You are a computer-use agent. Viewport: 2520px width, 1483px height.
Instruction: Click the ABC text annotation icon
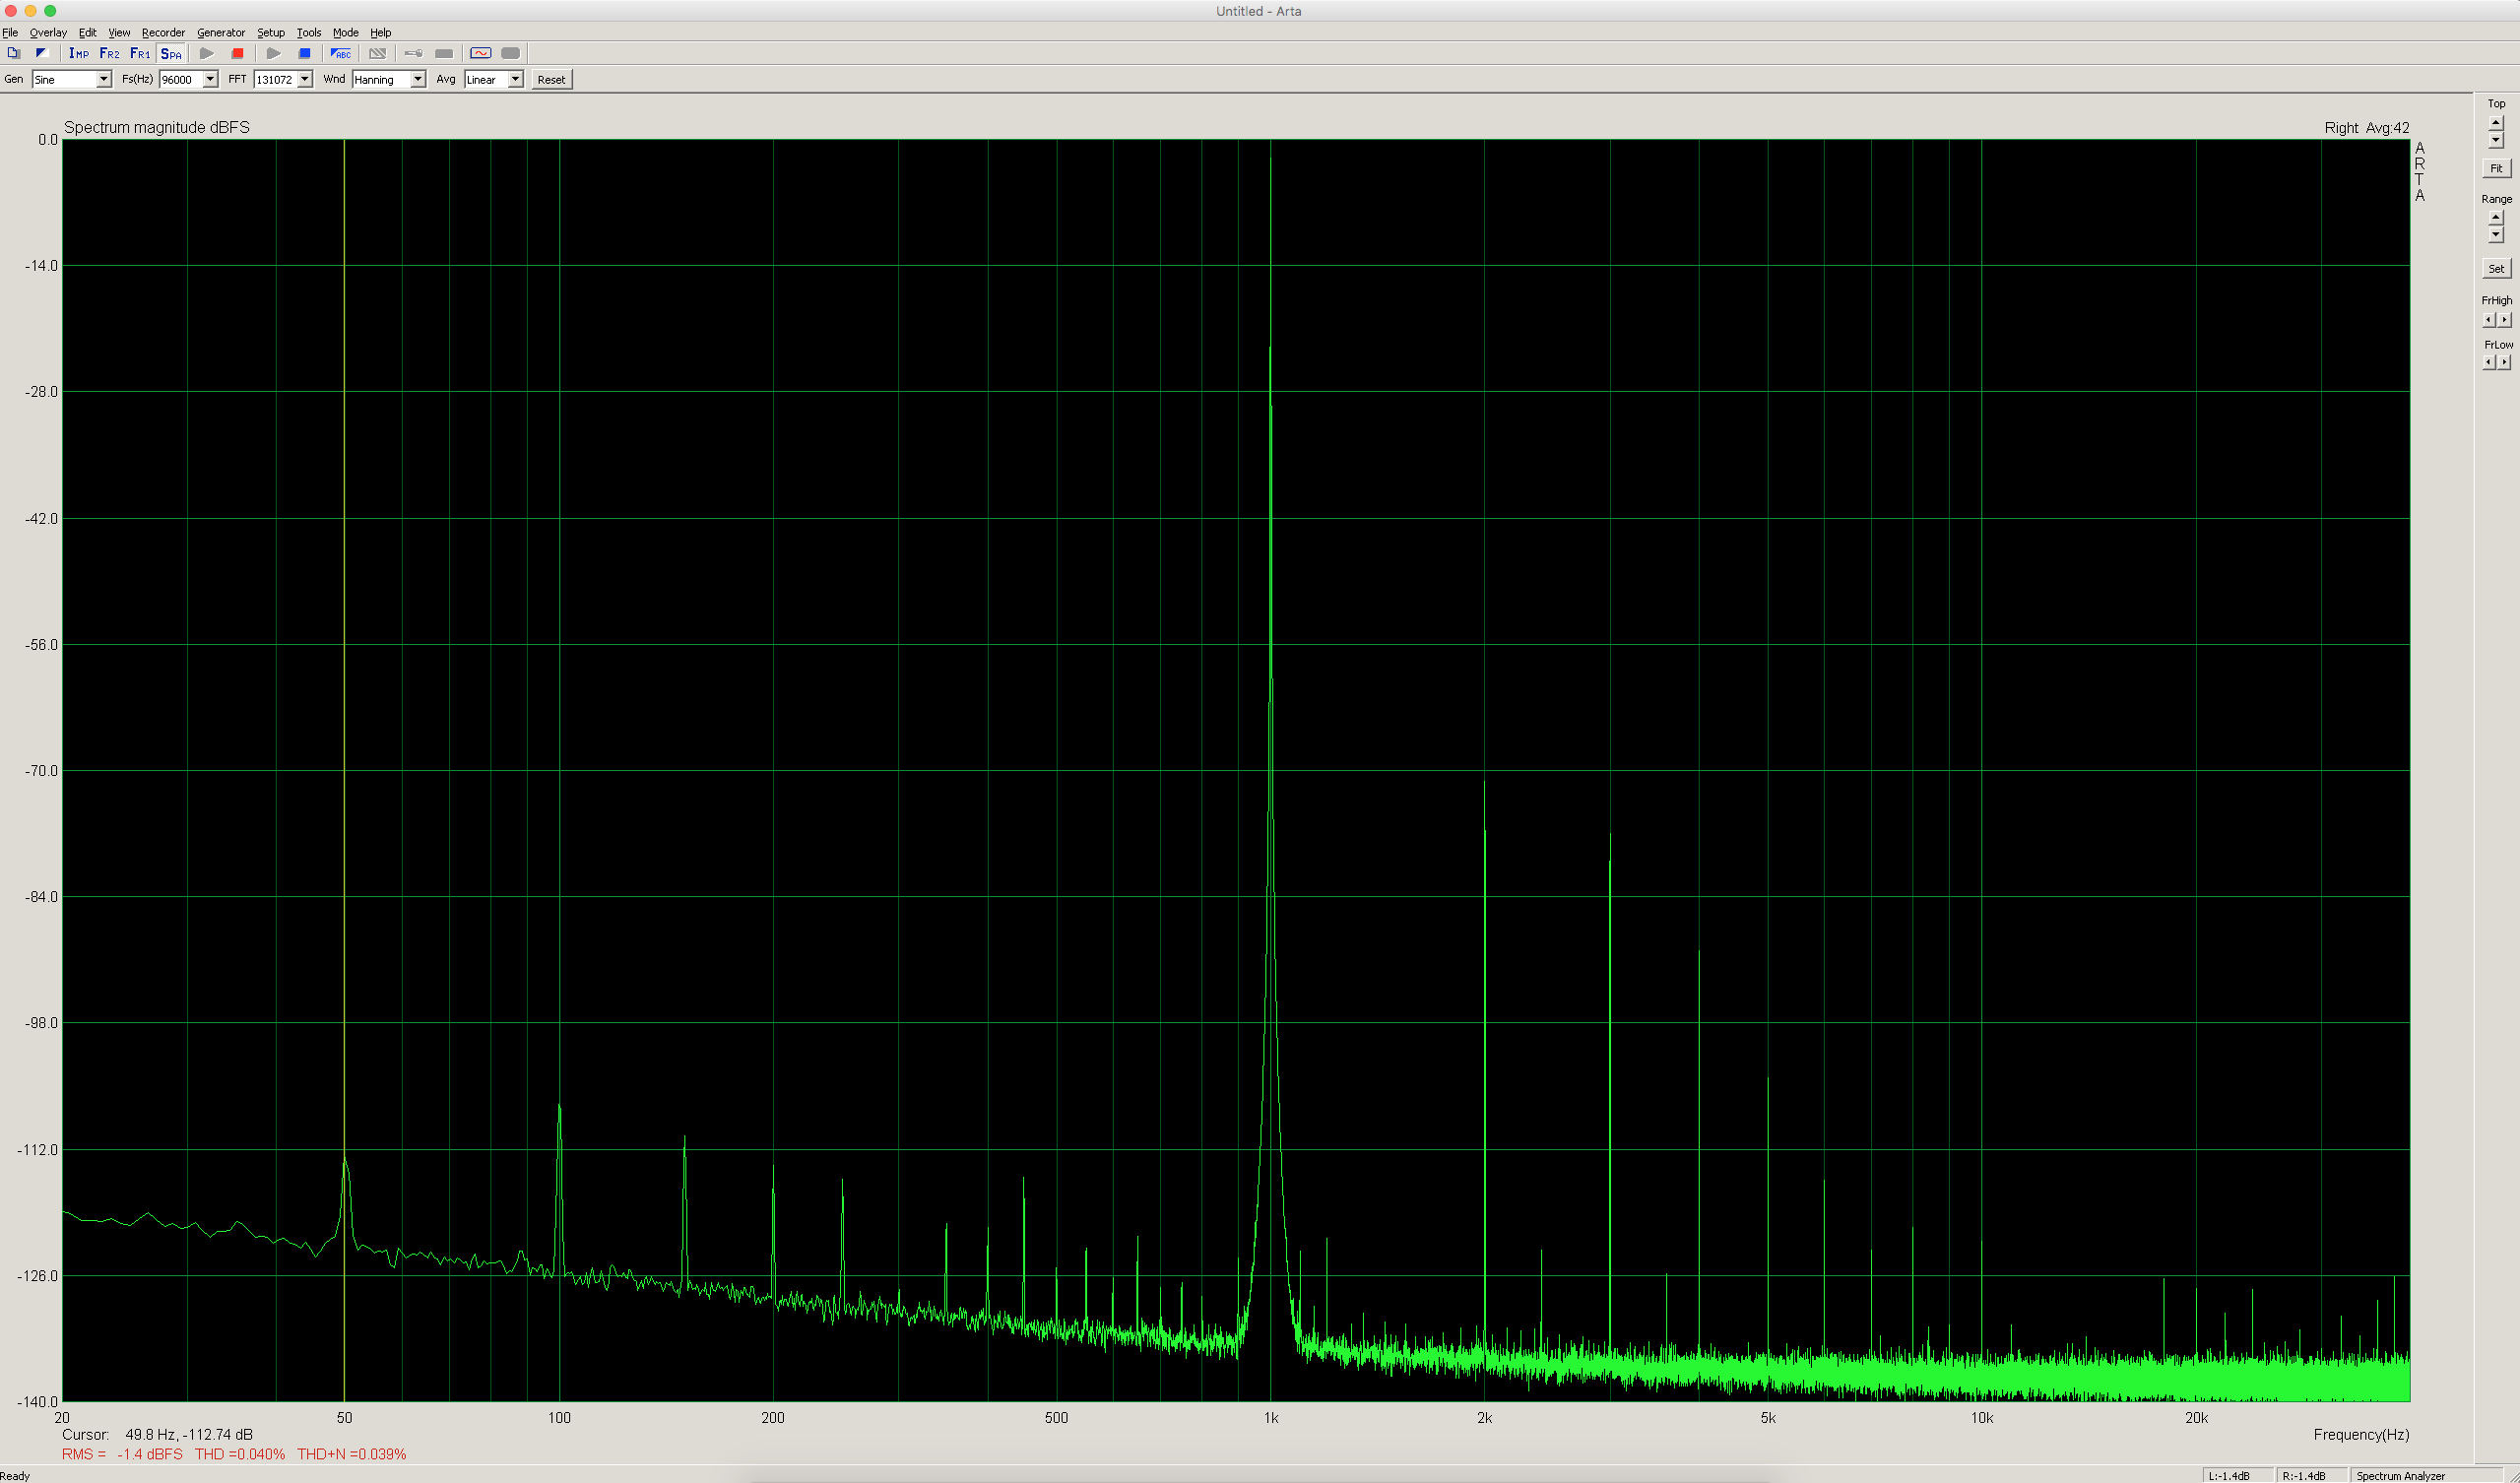(x=341, y=54)
